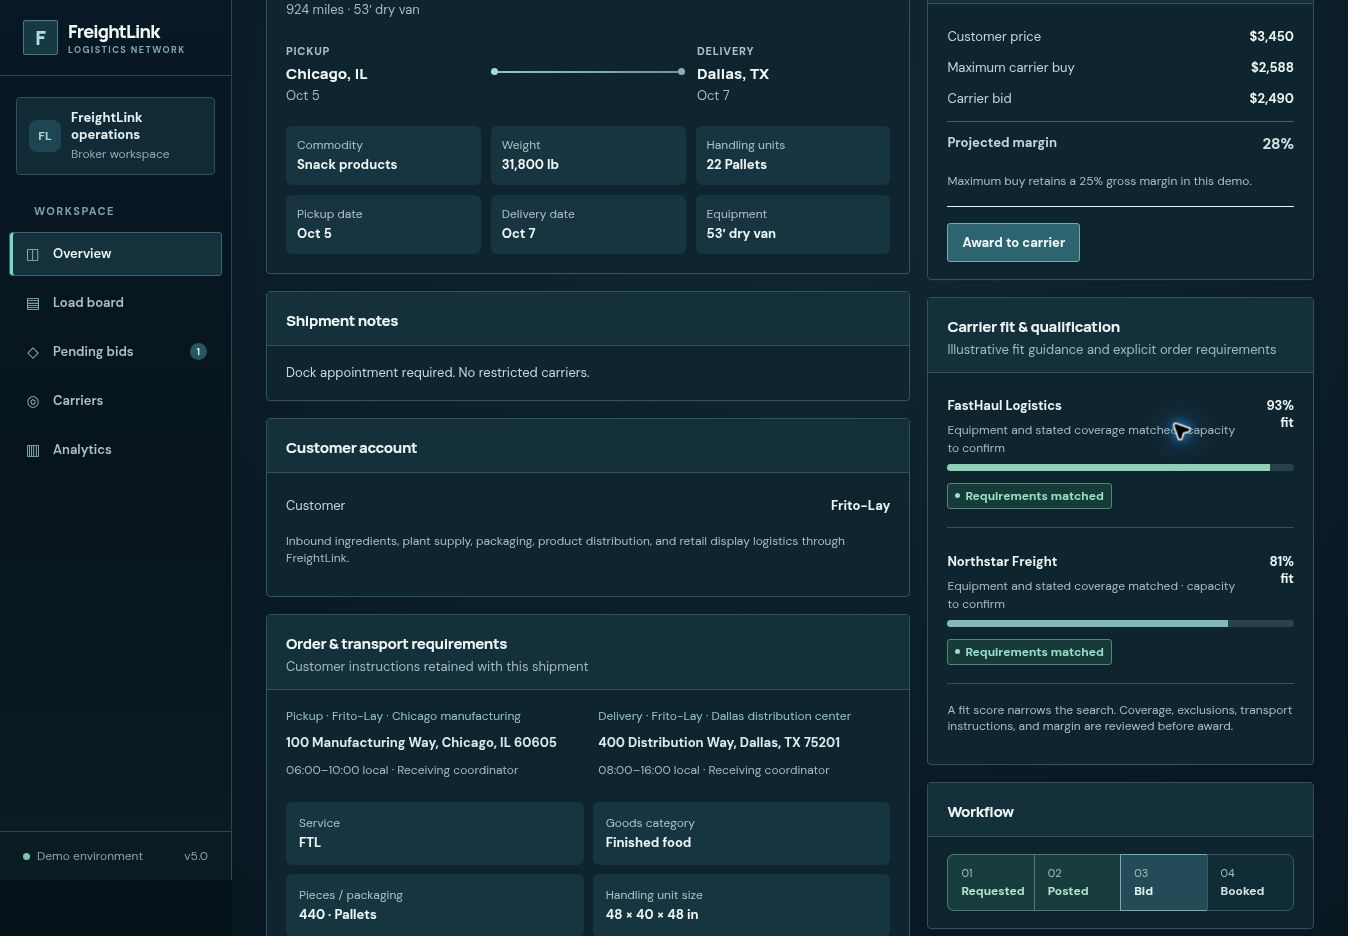Click Northstar Freight fit progress bar

pyautogui.click(x=1120, y=623)
